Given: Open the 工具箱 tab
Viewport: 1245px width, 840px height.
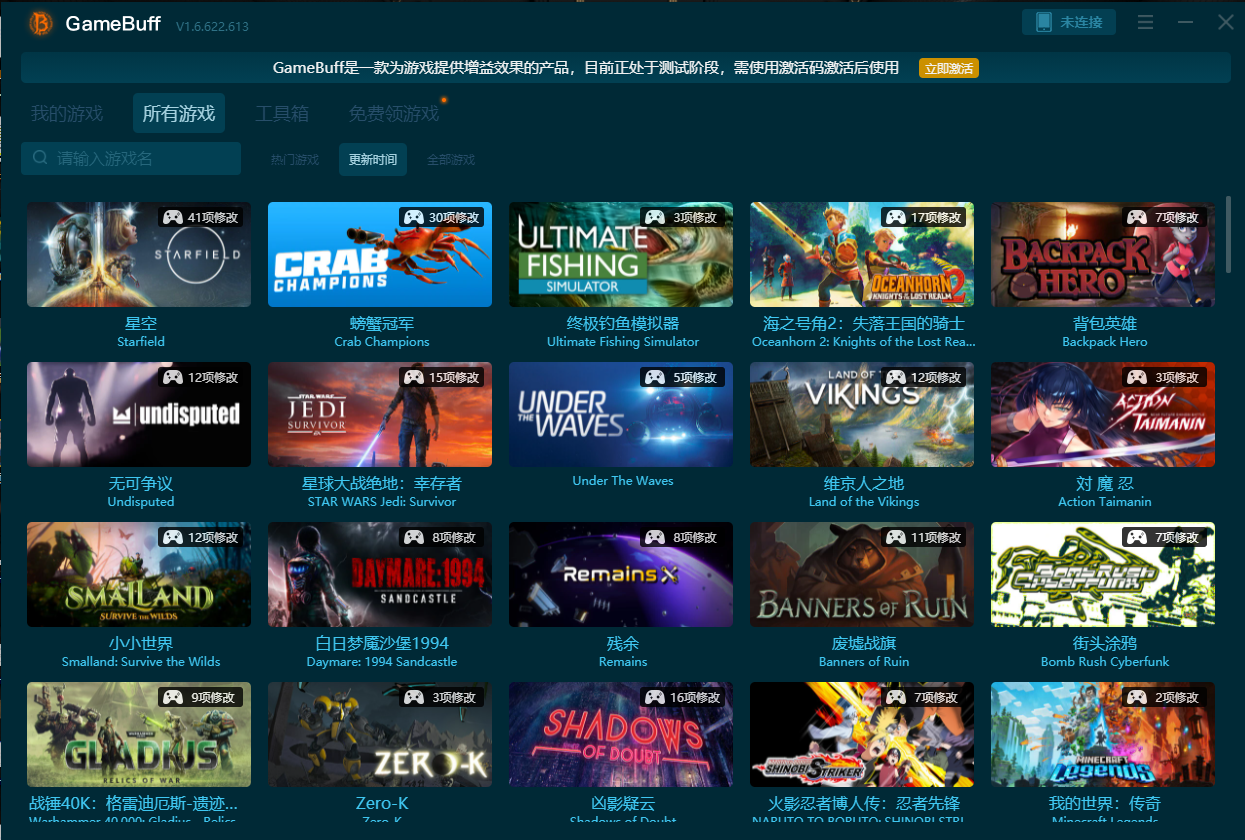Looking at the screenshot, I should click(x=282, y=114).
